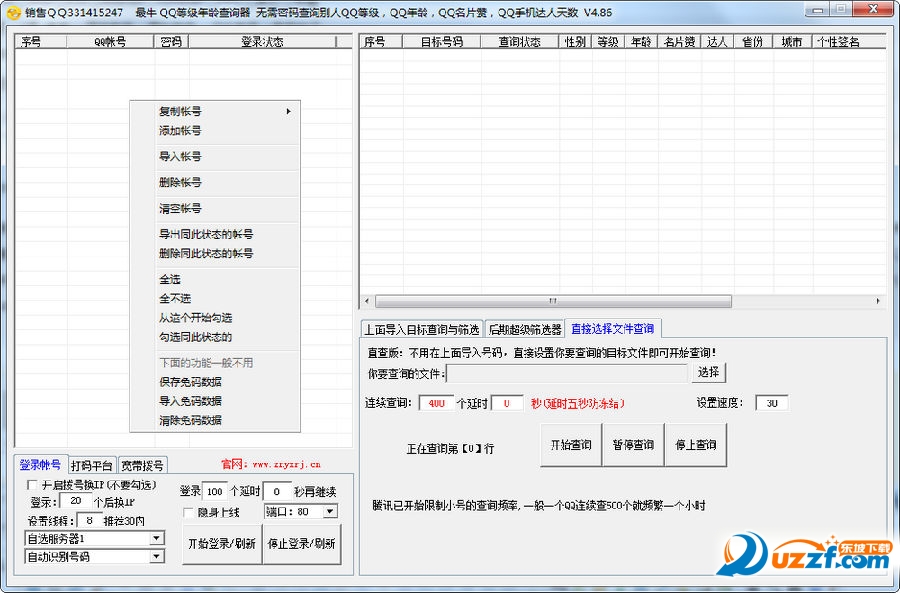Select 清空帐号 in the context menu

click(x=180, y=209)
